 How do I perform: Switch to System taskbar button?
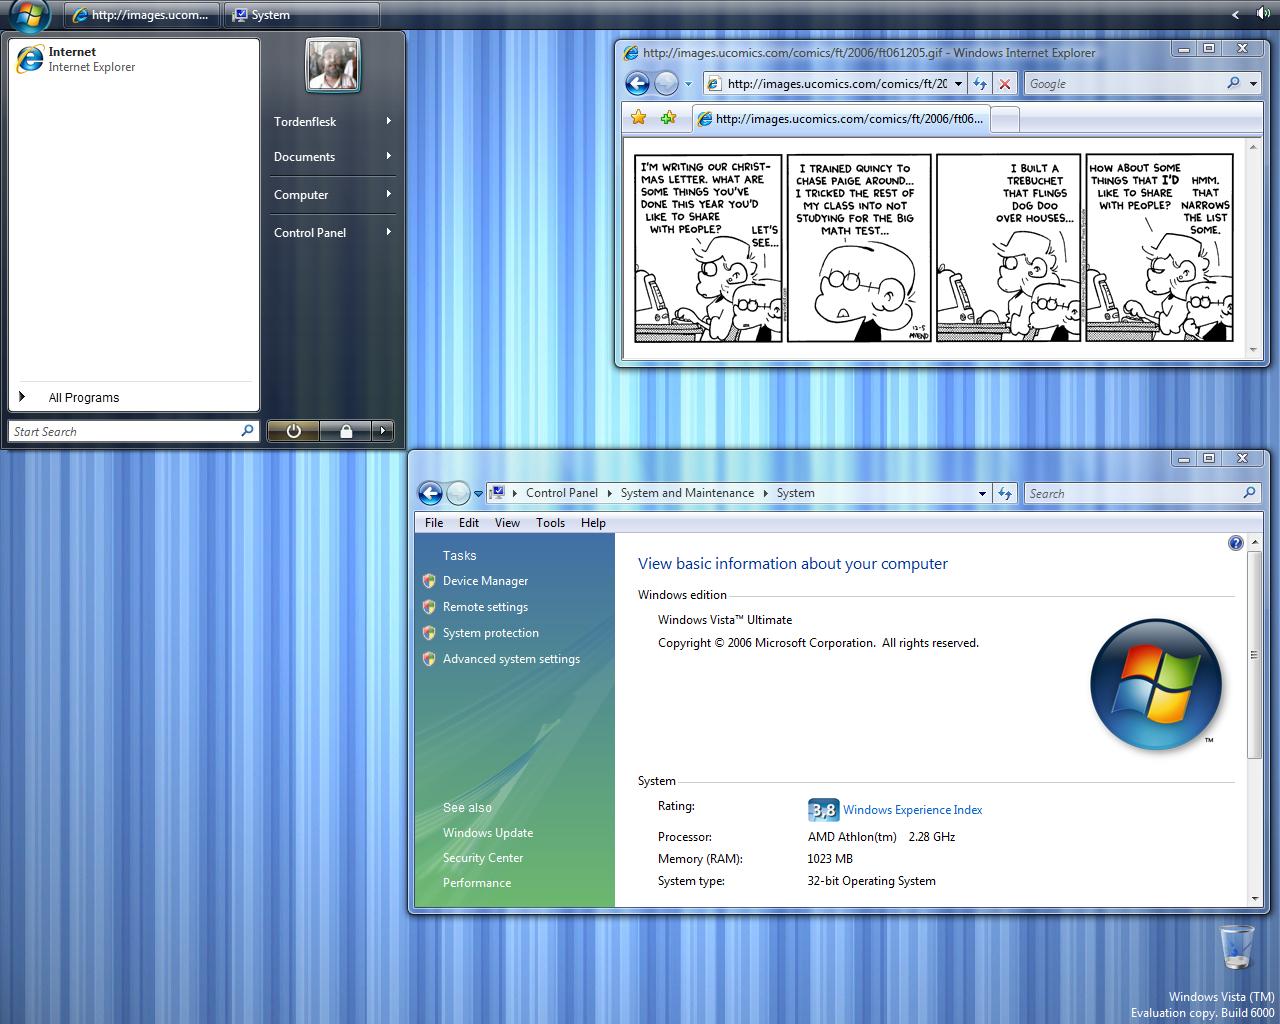pyautogui.click(x=302, y=15)
